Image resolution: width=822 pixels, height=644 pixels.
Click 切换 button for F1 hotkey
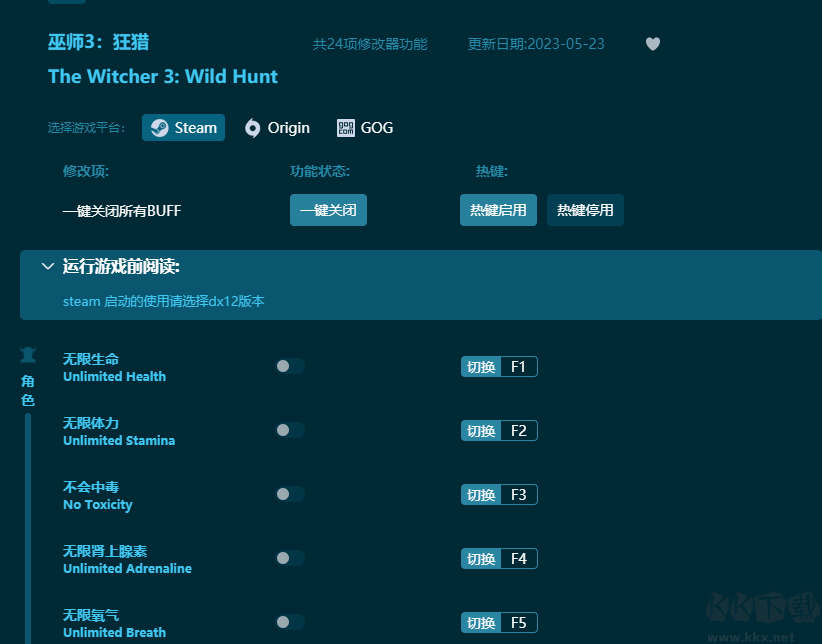pos(481,367)
